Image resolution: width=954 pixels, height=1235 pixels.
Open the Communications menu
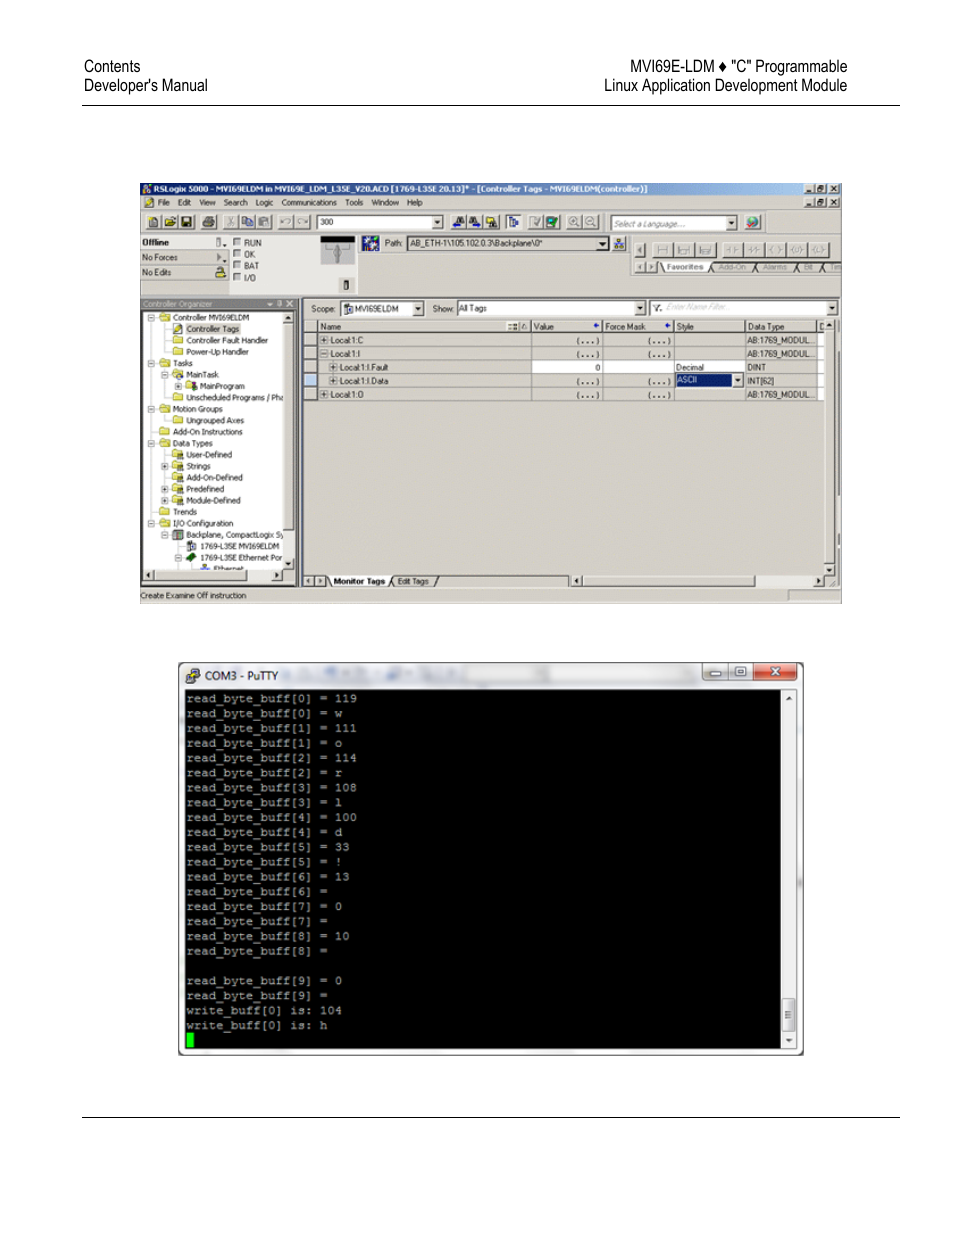click(309, 202)
